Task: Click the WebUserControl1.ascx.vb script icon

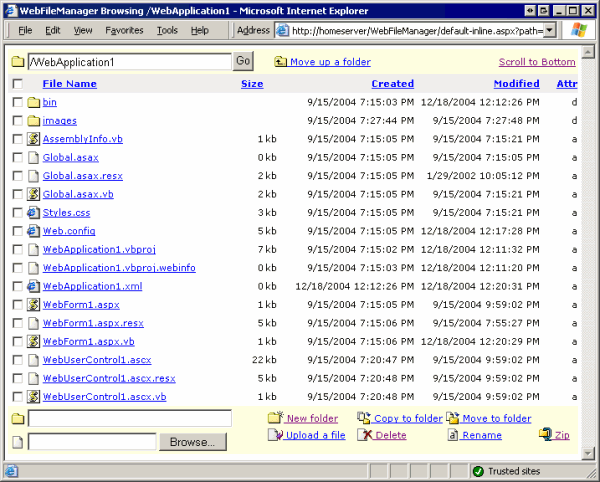Action: pyautogui.click(x=33, y=396)
